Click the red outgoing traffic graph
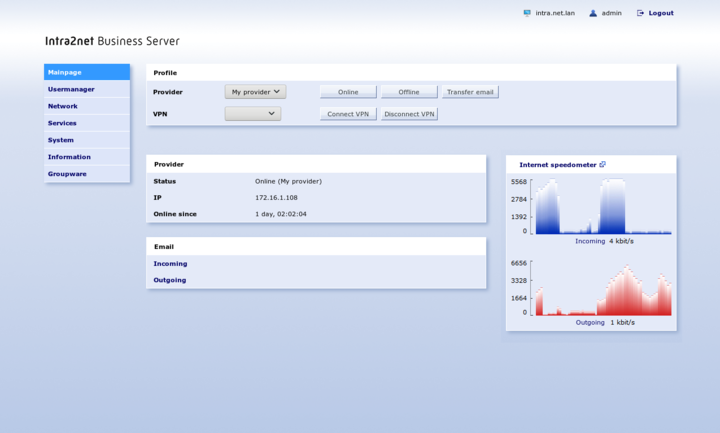Screen dimensions: 720x433 (x=603, y=288)
